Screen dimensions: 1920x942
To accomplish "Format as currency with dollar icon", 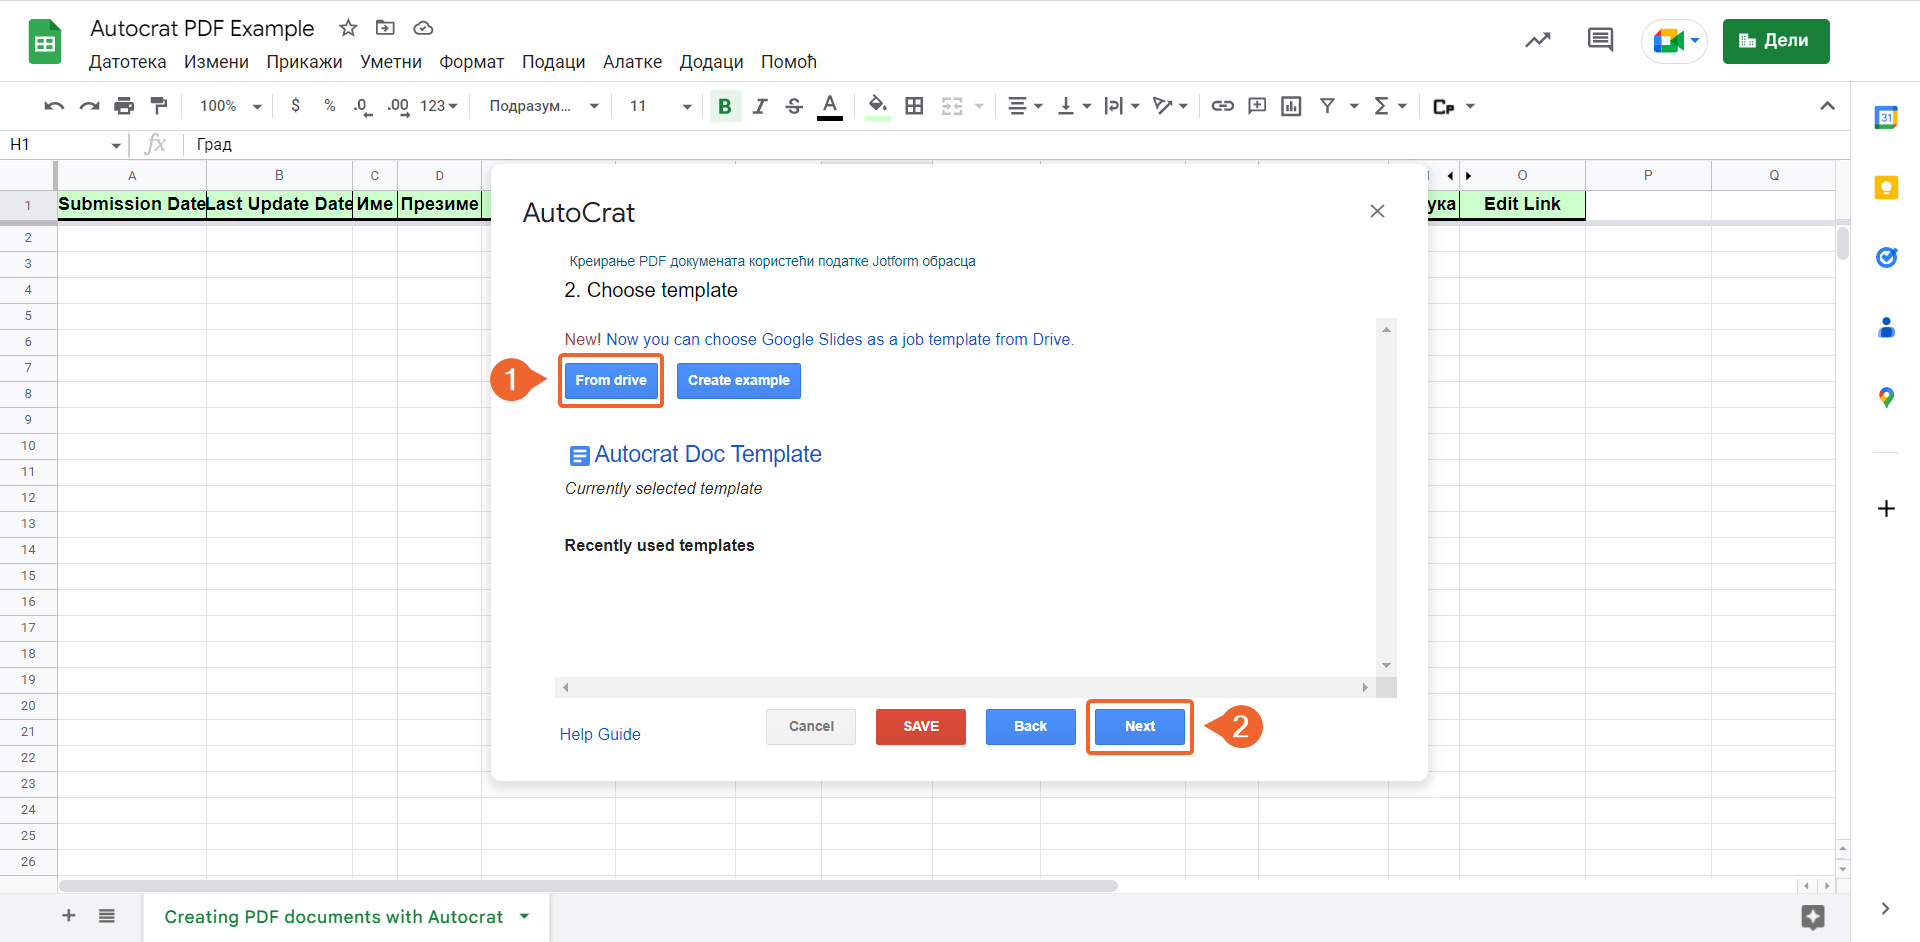I will pos(295,106).
